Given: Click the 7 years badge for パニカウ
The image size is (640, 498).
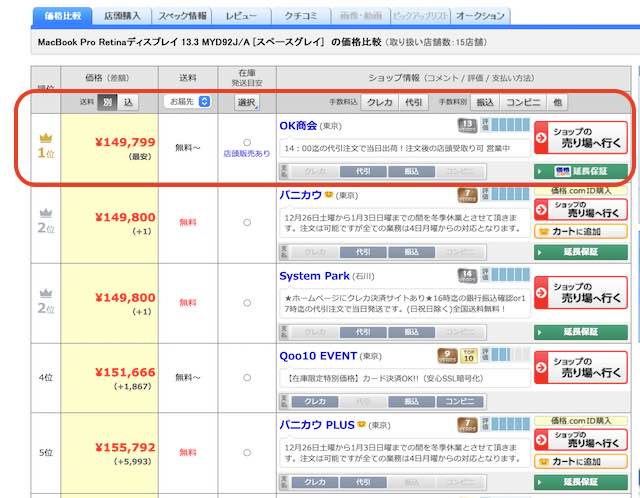Looking at the screenshot, I should 467,195.
